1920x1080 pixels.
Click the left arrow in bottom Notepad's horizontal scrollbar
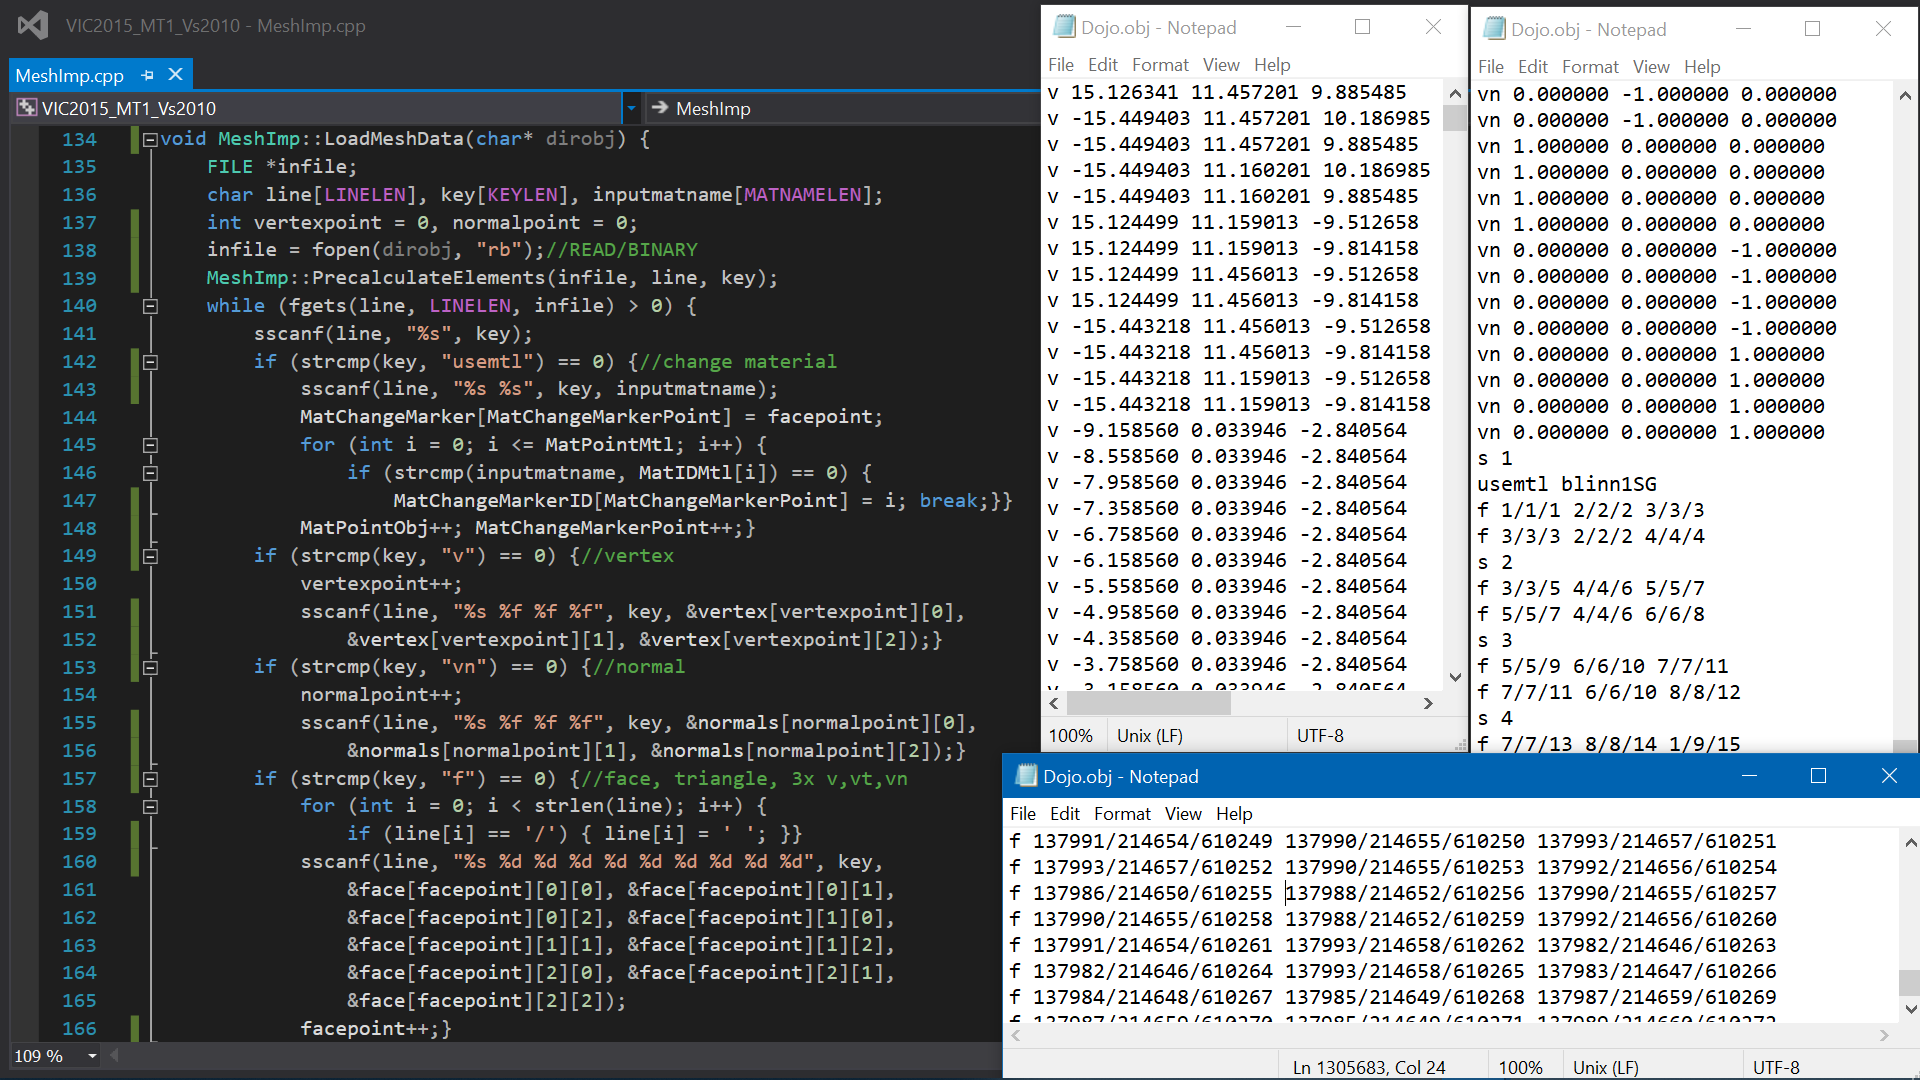[1016, 1035]
